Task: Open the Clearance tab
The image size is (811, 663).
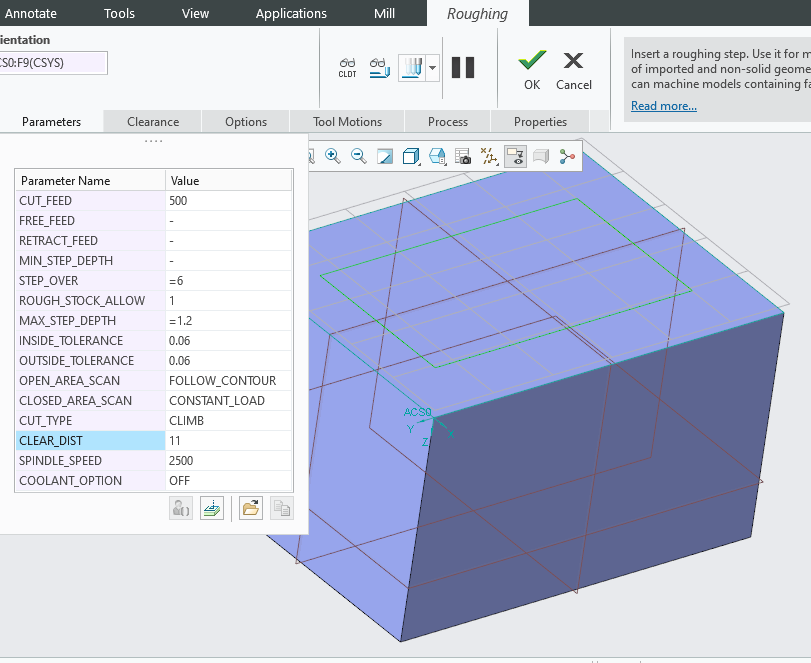Action: (153, 122)
